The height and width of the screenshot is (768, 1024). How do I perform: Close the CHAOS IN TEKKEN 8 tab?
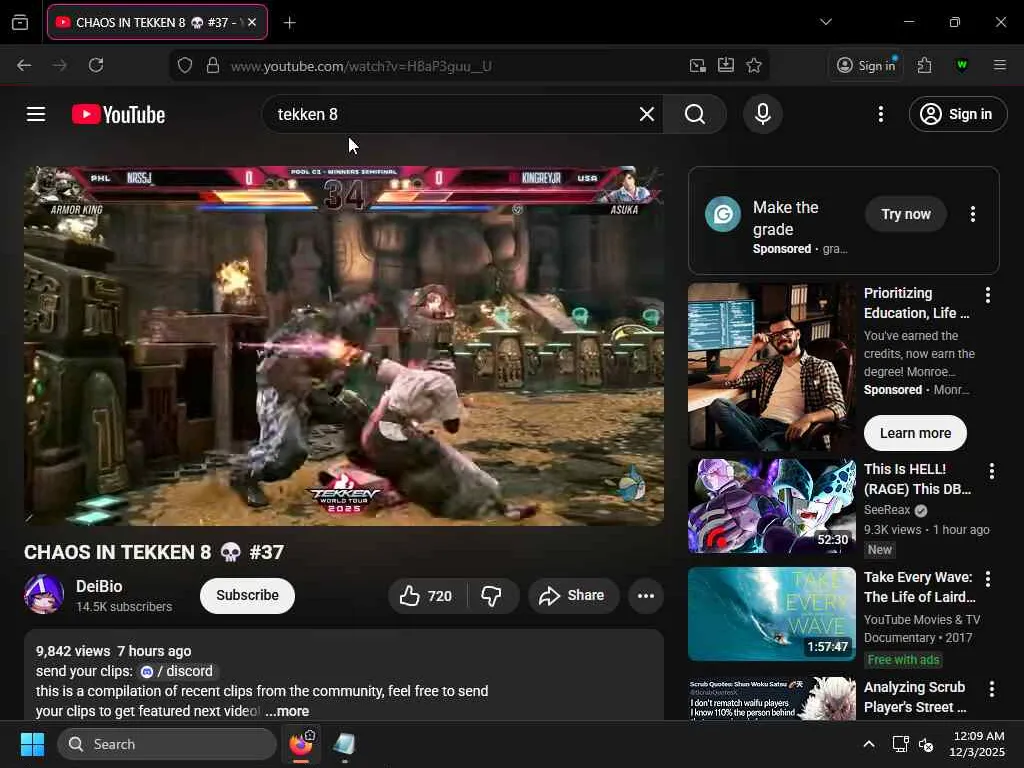tap(252, 22)
